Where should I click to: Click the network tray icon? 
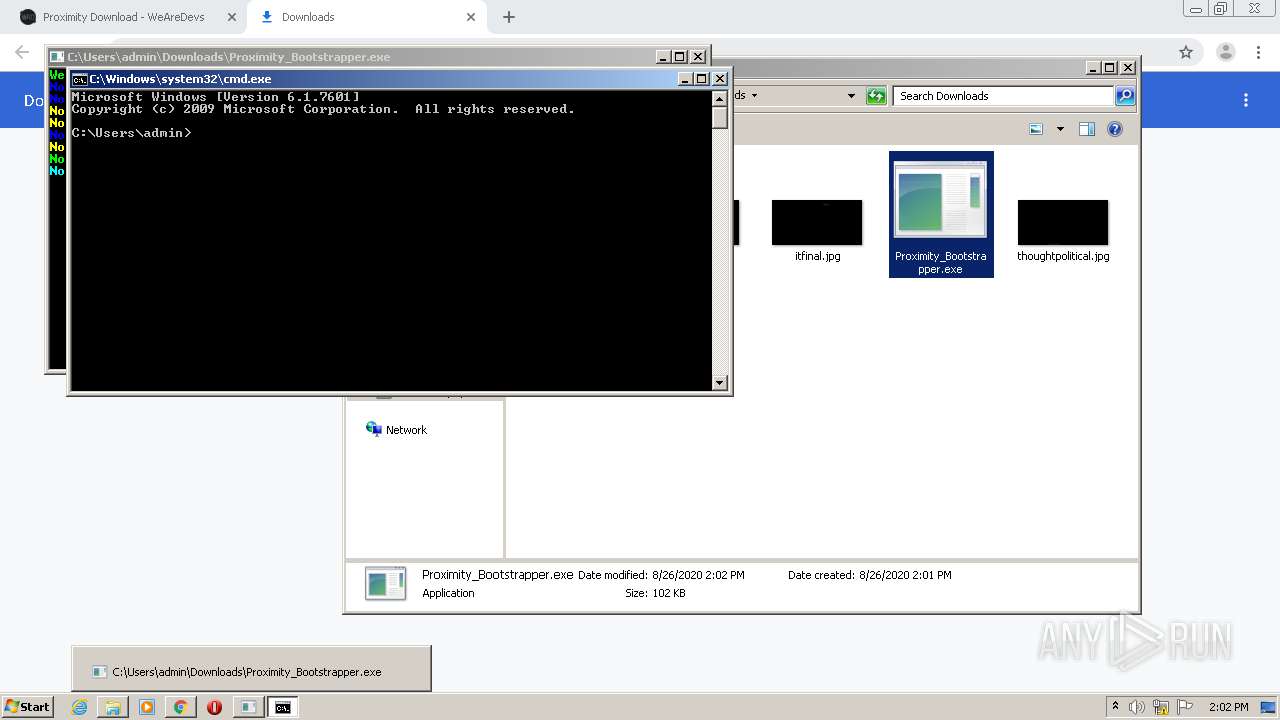pos(1161,707)
